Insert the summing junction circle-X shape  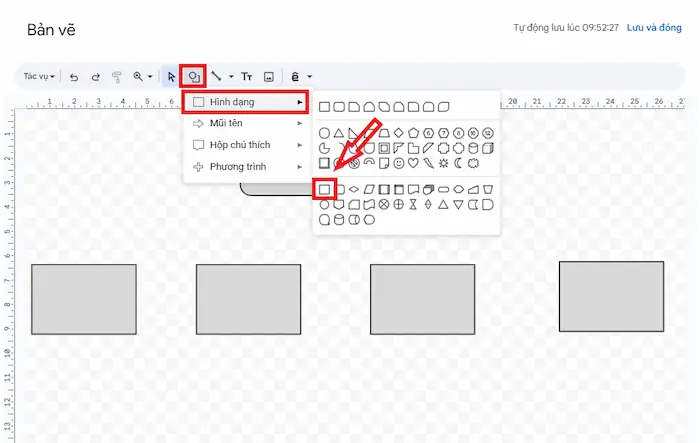click(384, 205)
